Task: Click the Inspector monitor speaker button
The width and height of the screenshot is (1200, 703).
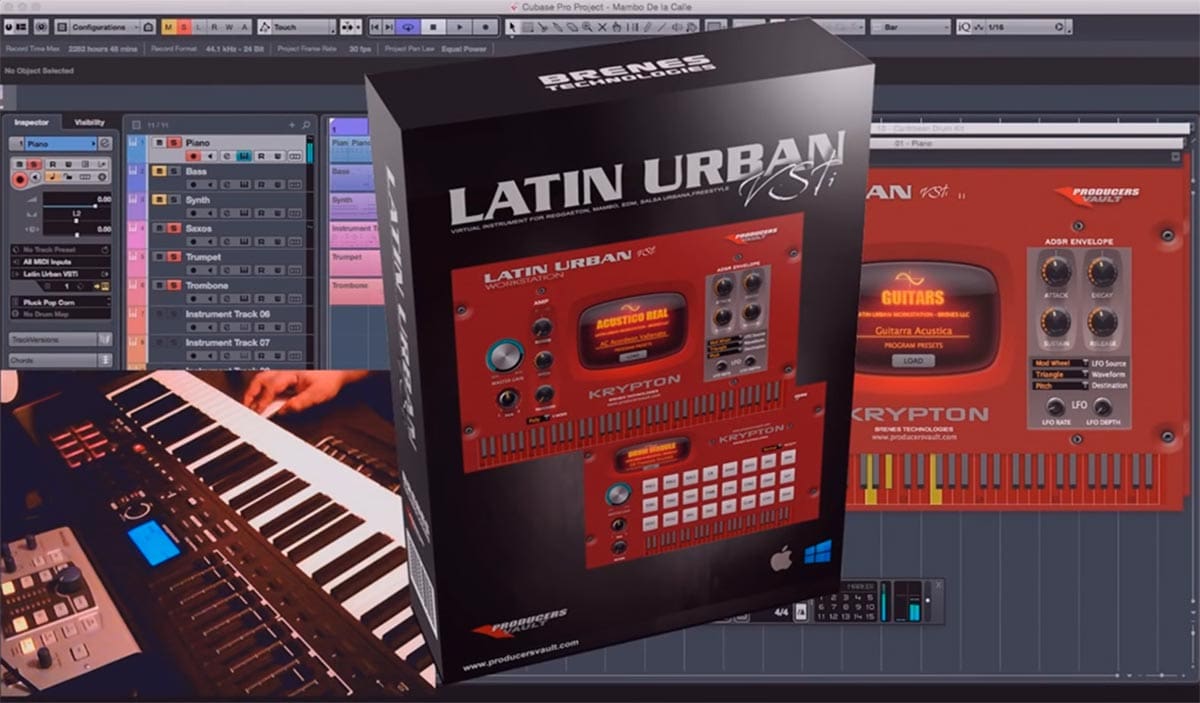Action: (x=36, y=179)
